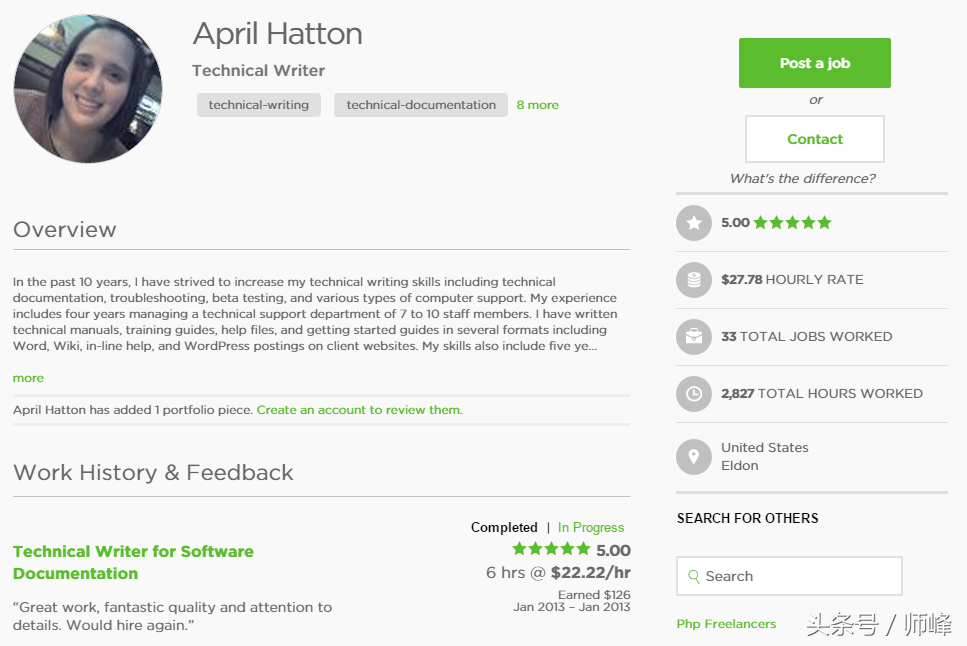The width and height of the screenshot is (967, 646).
Task: Select the technical-documentation skill tag
Action: [x=421, y=105]
